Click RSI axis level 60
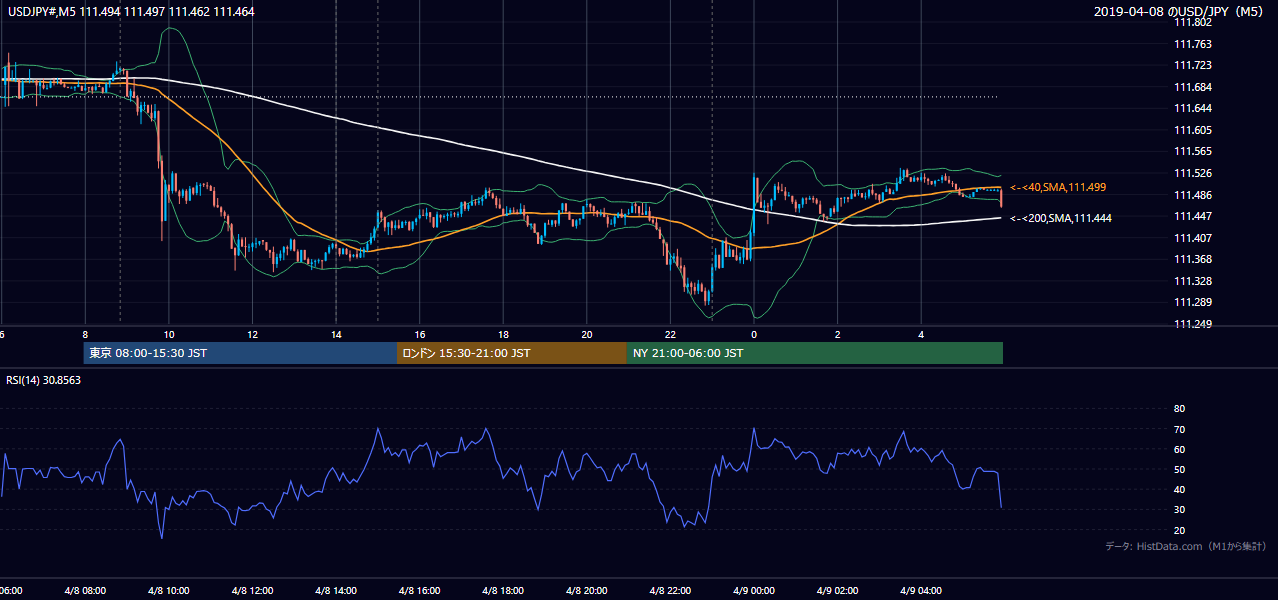1278x600 pixels. click(x=1179, y=449)
